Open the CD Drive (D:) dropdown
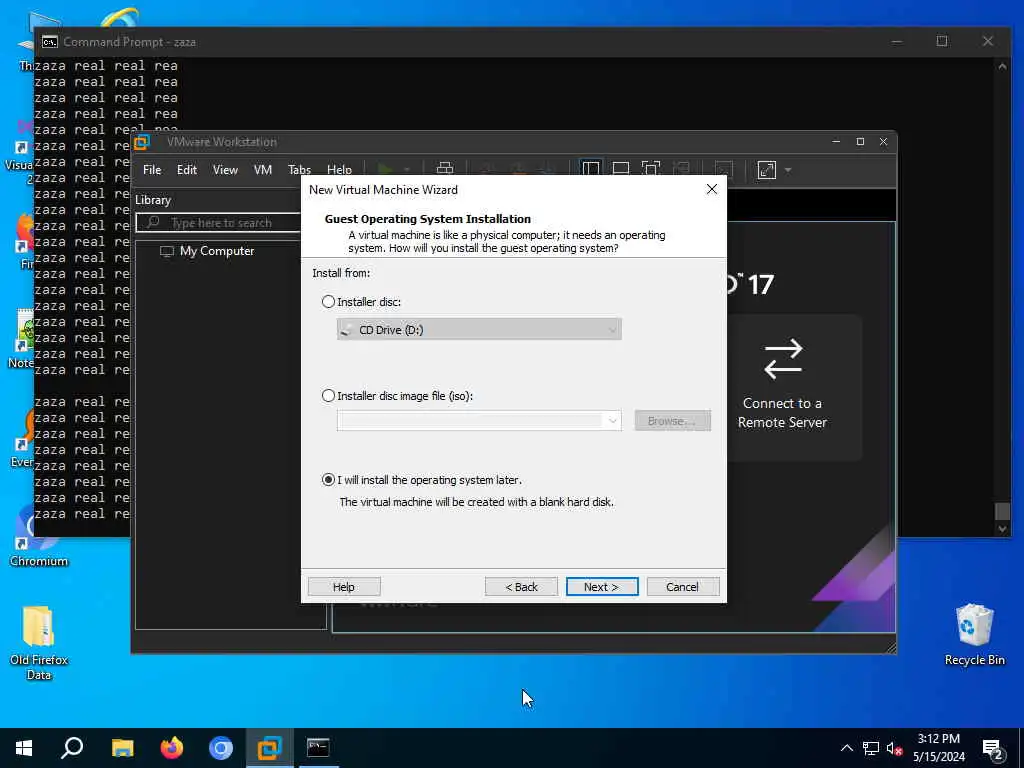Image resolution: width=1024 pixels, height=768 pixels. point(479,330)
